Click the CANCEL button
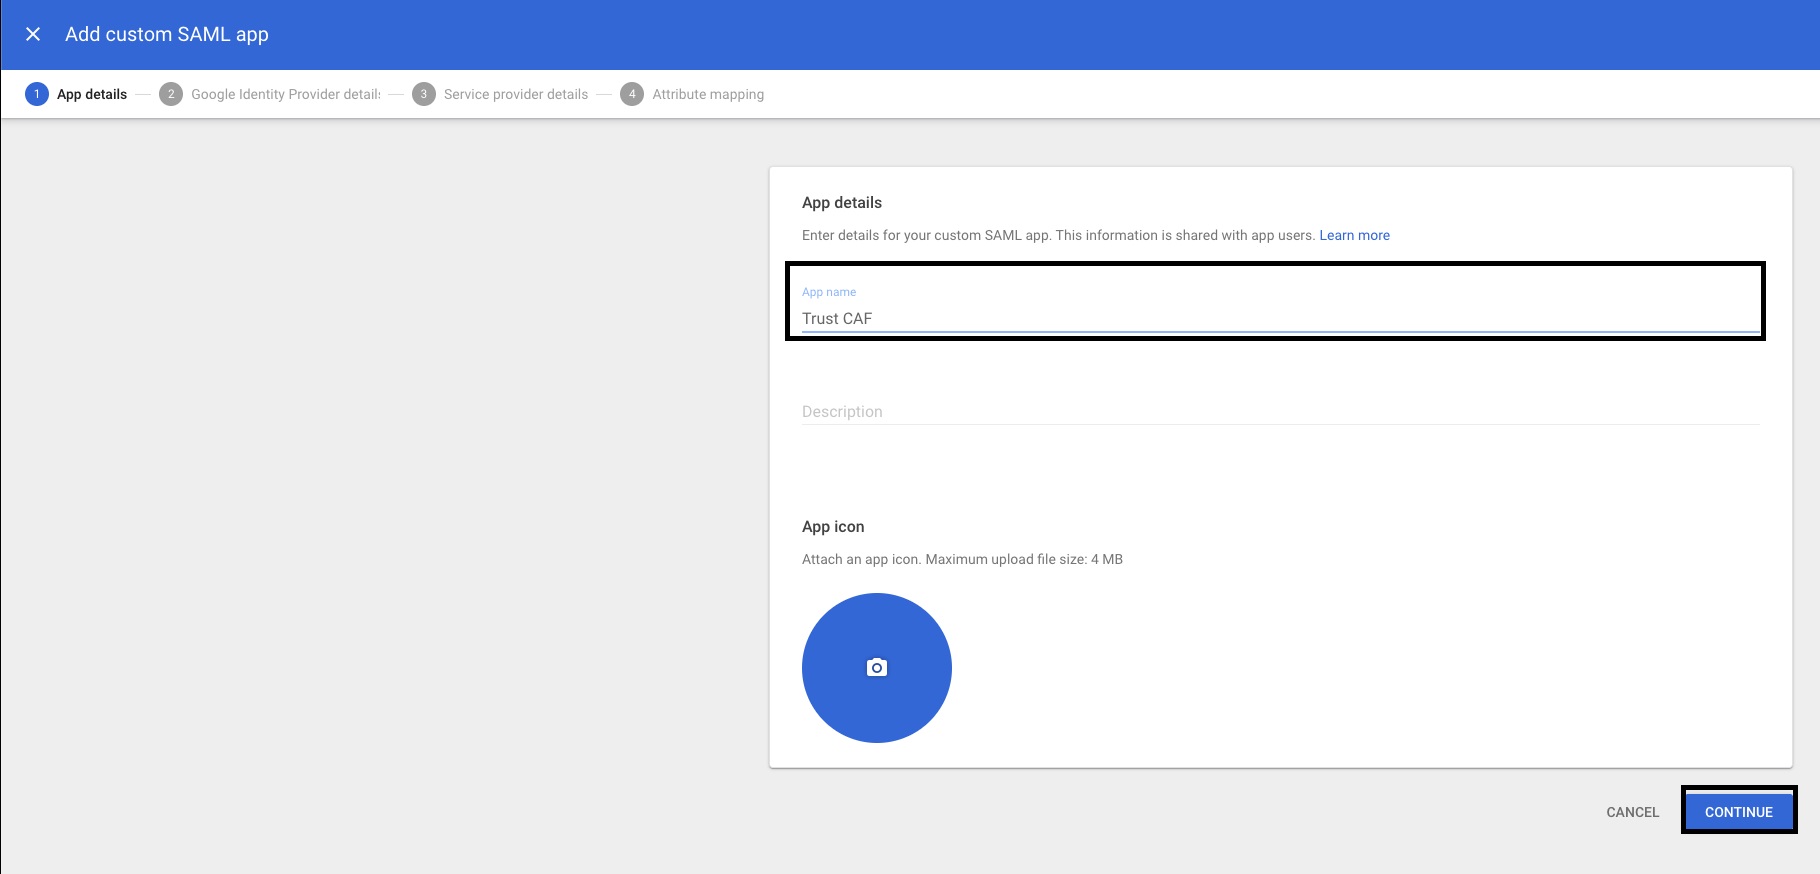1820x874 pixels. pos(1632,812)
